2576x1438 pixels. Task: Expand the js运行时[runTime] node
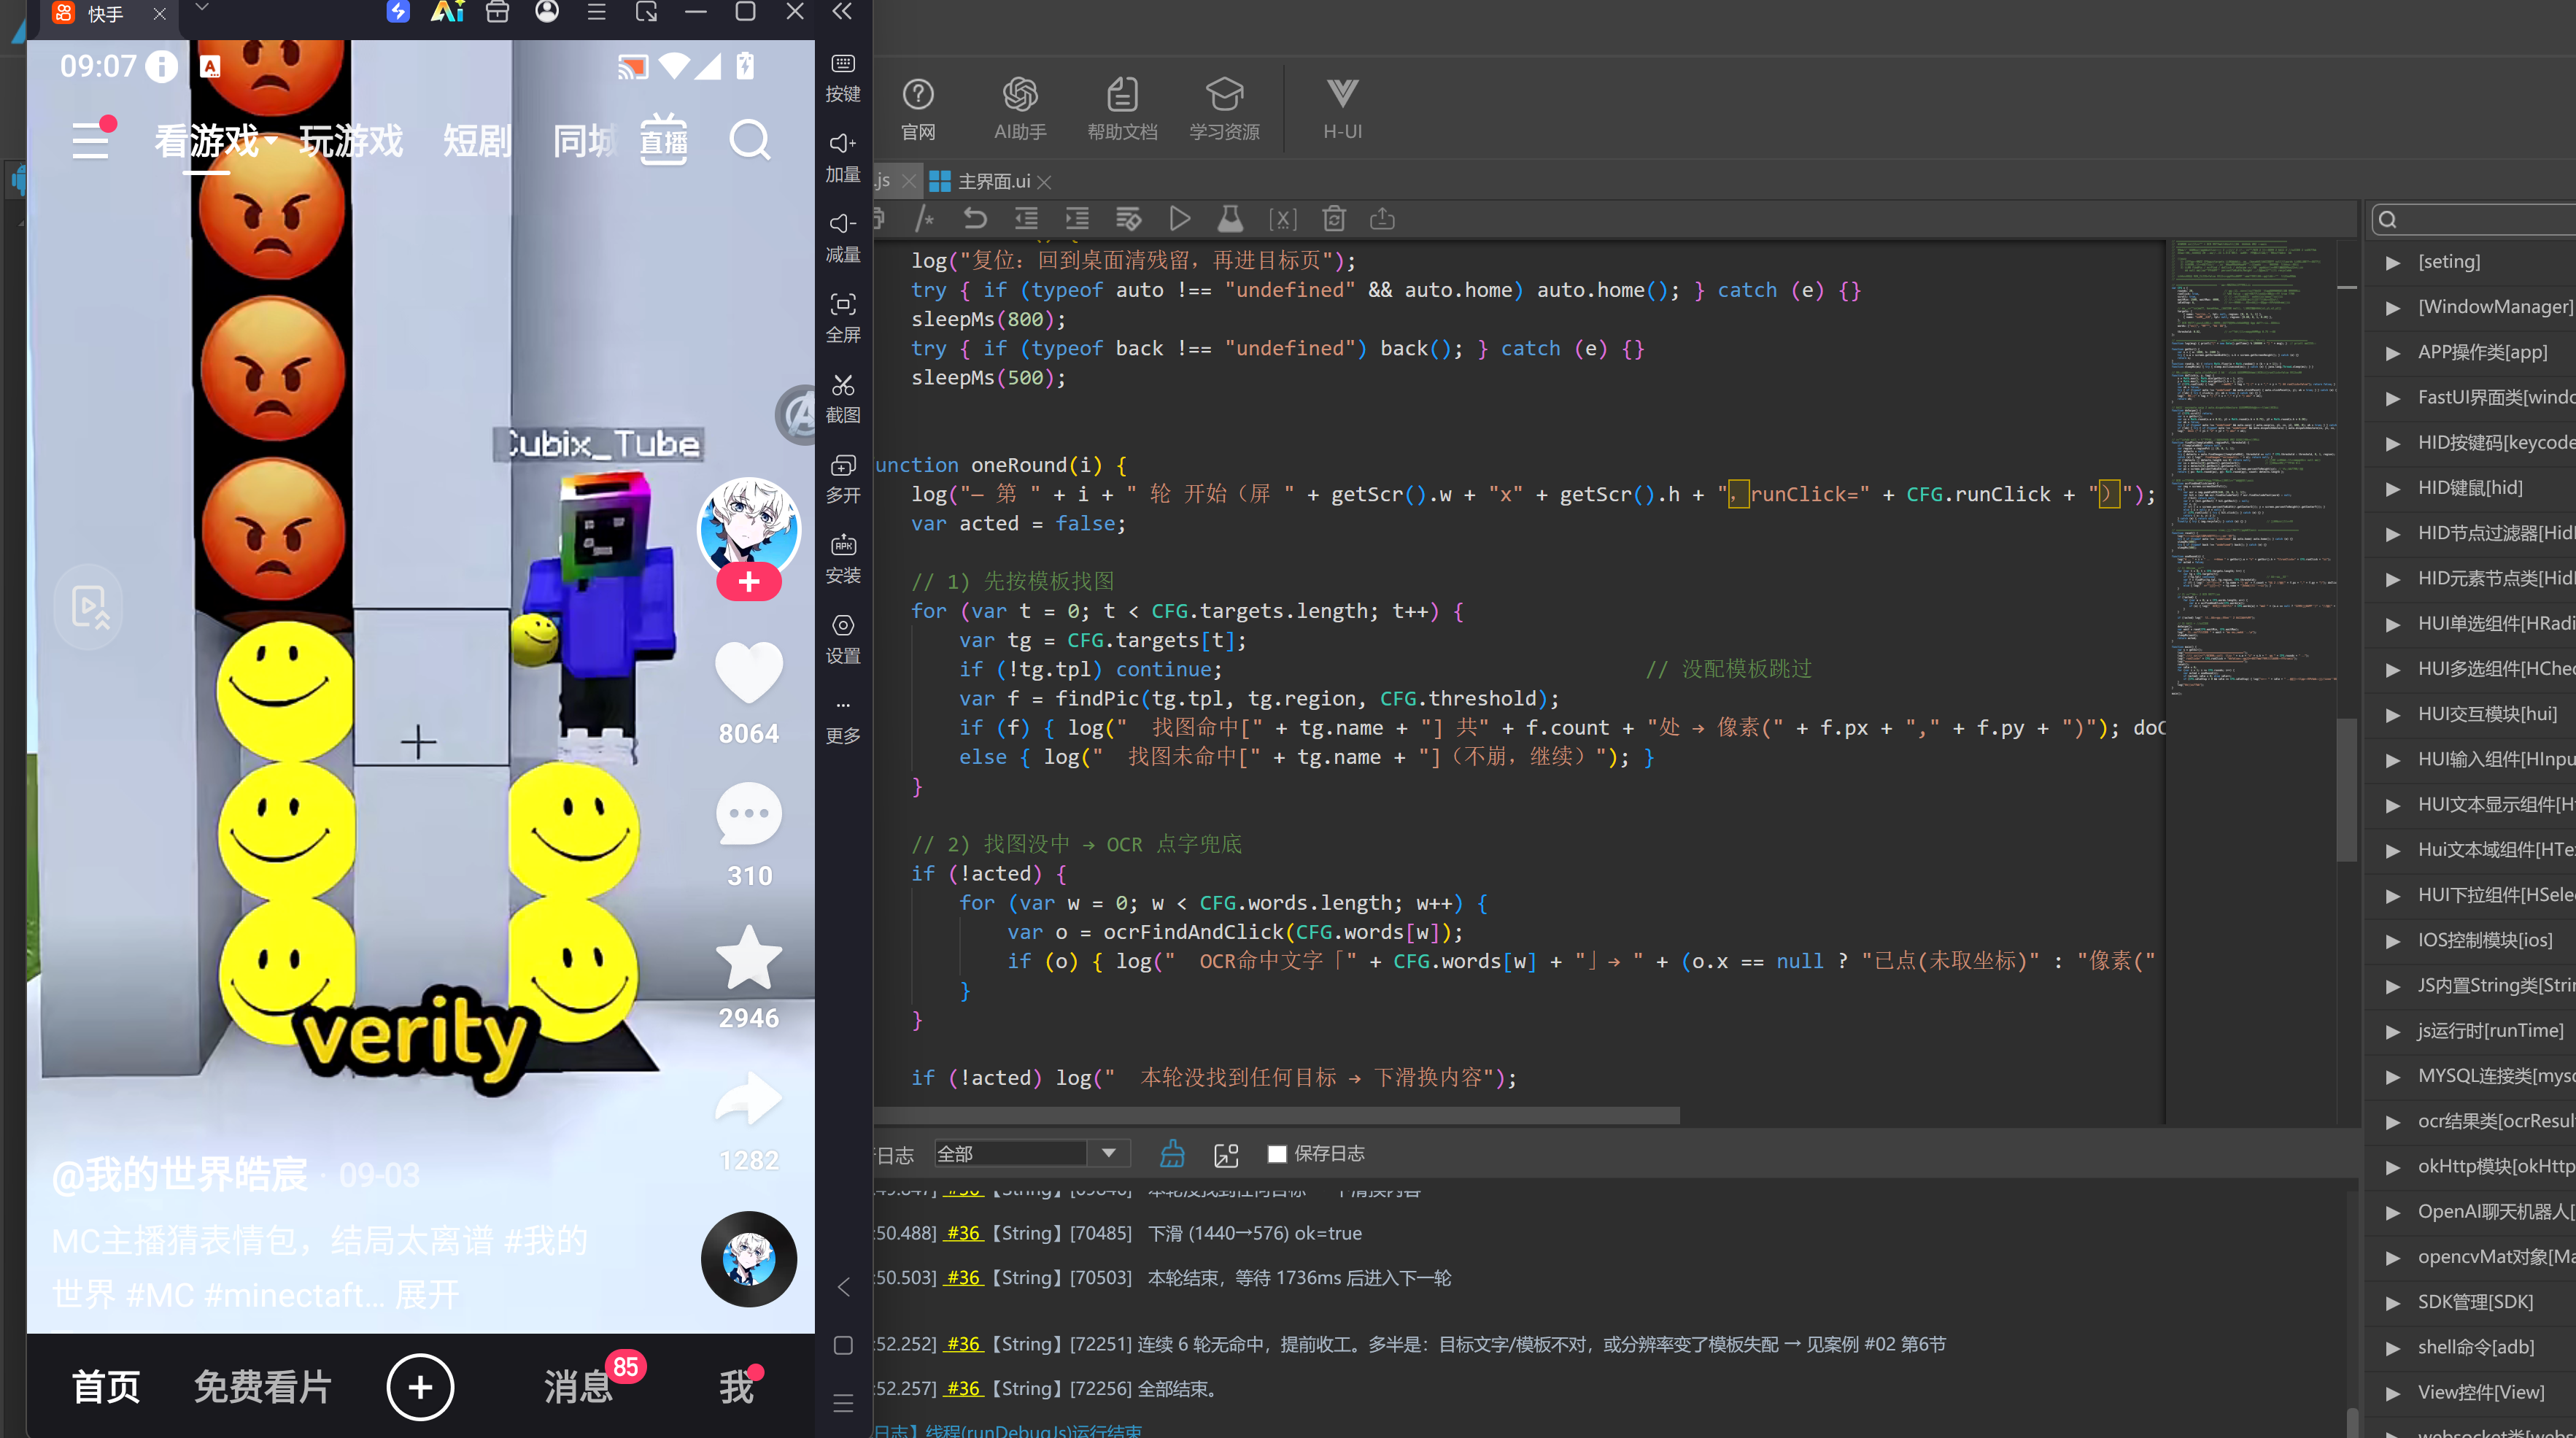(x=2393, y=1031)
